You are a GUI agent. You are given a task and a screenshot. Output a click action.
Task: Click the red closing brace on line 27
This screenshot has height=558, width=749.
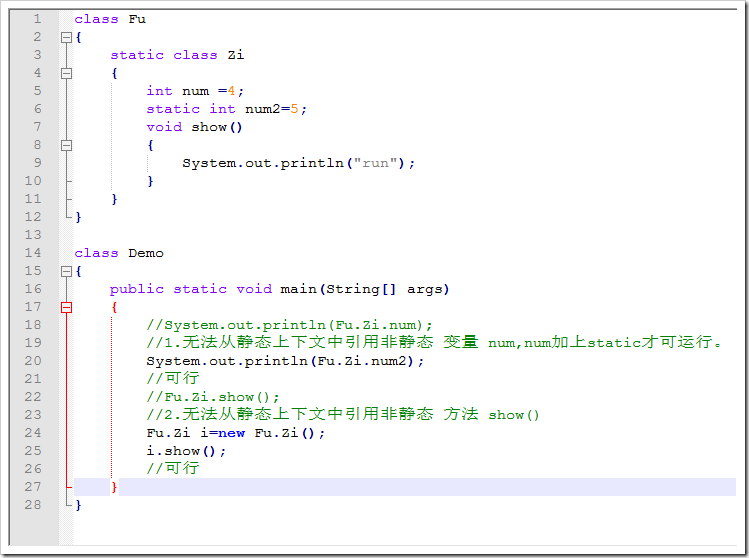(x=114, y=487)
